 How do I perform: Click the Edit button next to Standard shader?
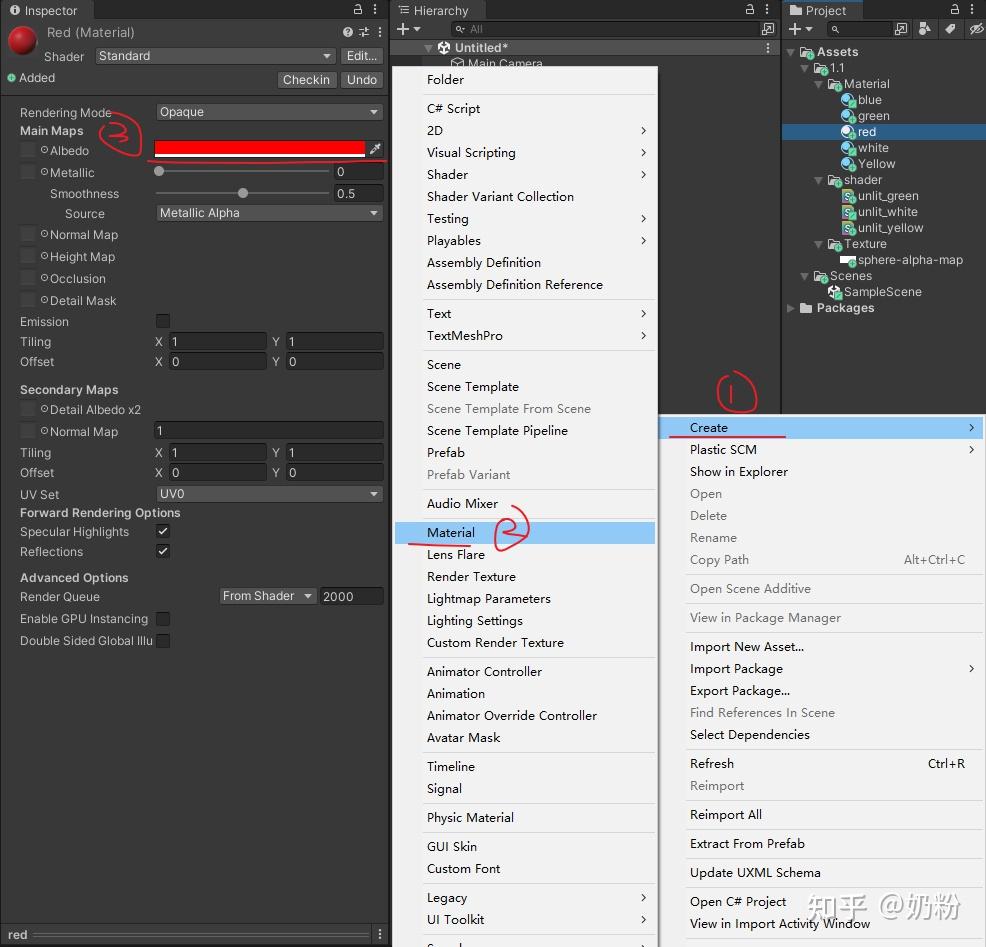coord(361,56)
